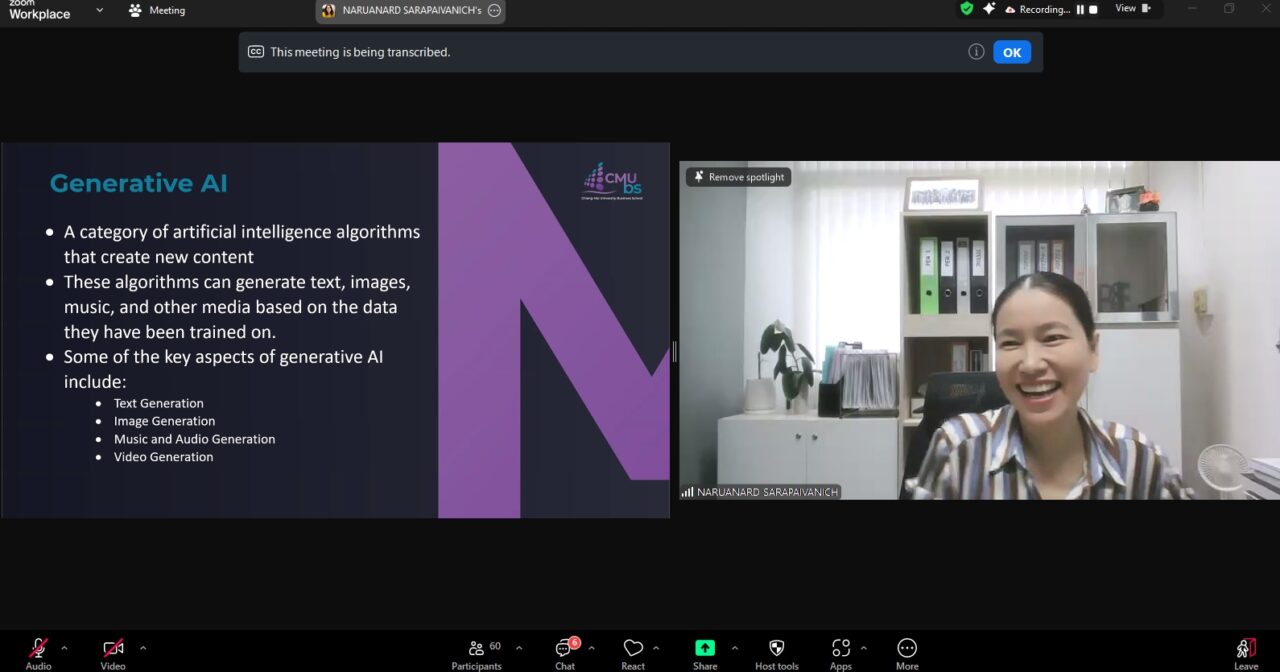Open the Participants panel
This screenshot has height=672, width=1280.
477,650
